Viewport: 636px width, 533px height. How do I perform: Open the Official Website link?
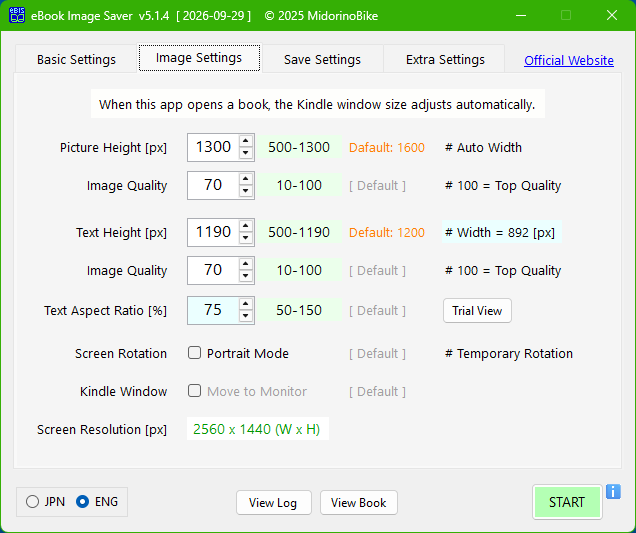569,60
